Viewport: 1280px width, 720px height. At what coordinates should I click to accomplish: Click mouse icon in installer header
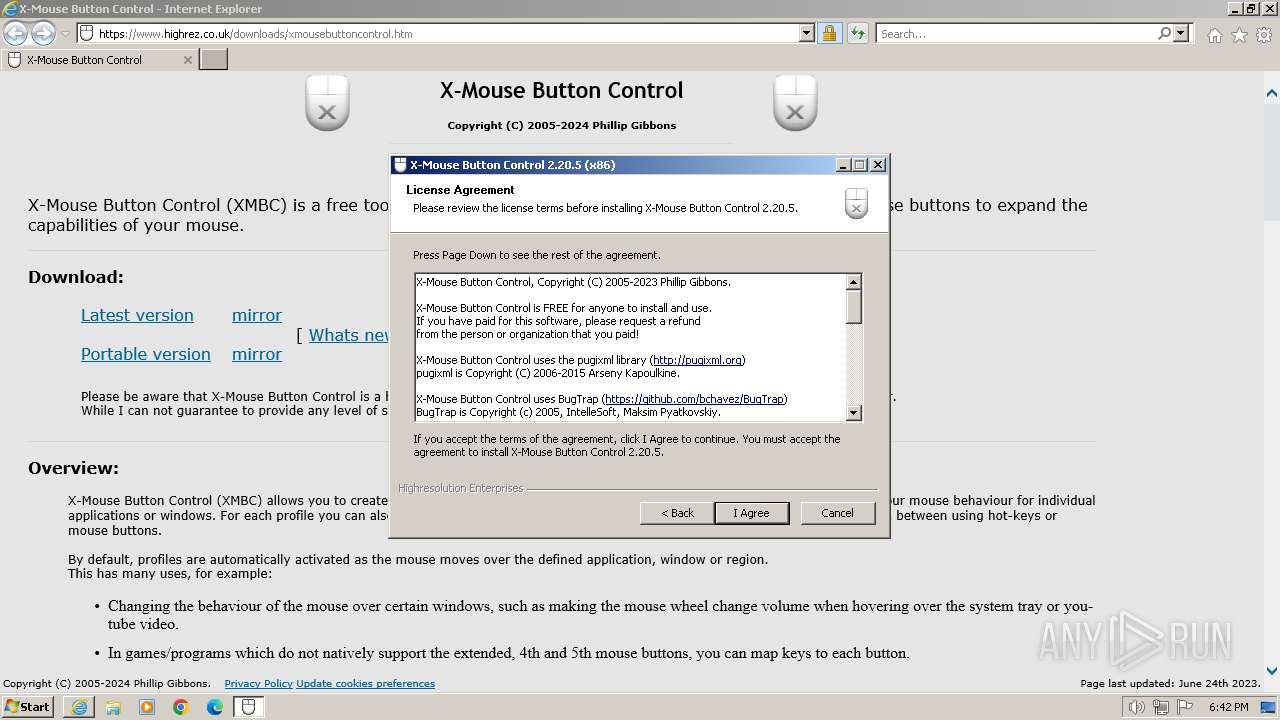[x=856, y=203]
